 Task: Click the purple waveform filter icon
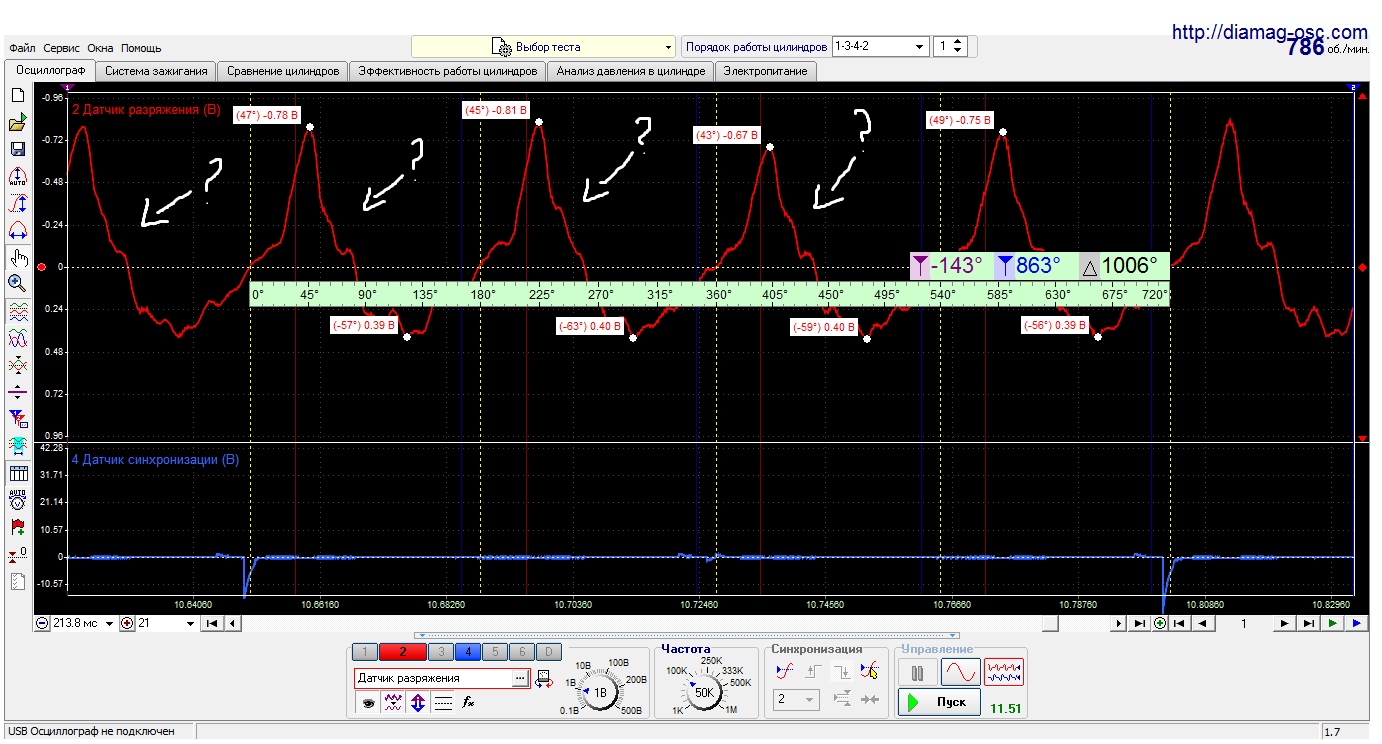(393, 703)
